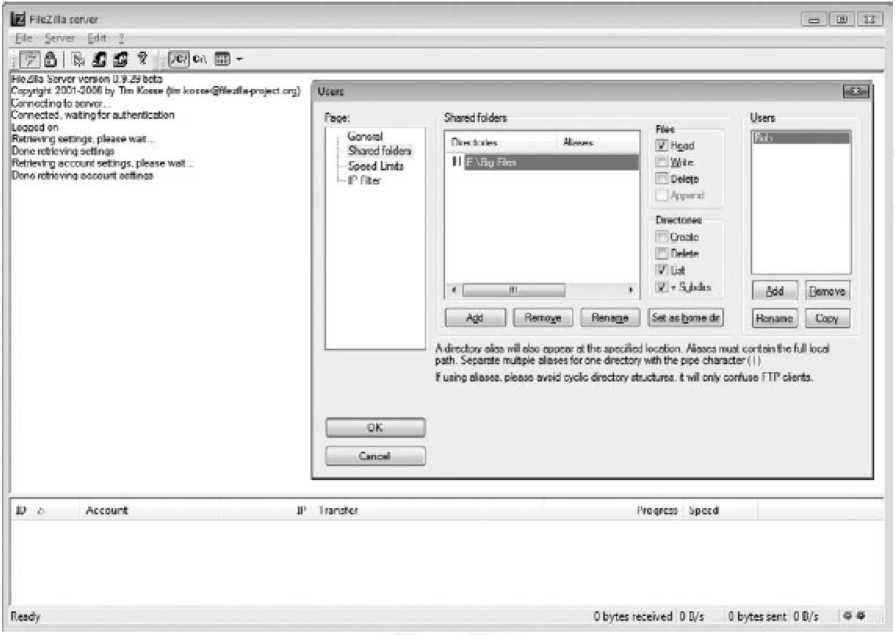
Task: Open the File menu
Action: pyautogui.click(x=23, y=38)
